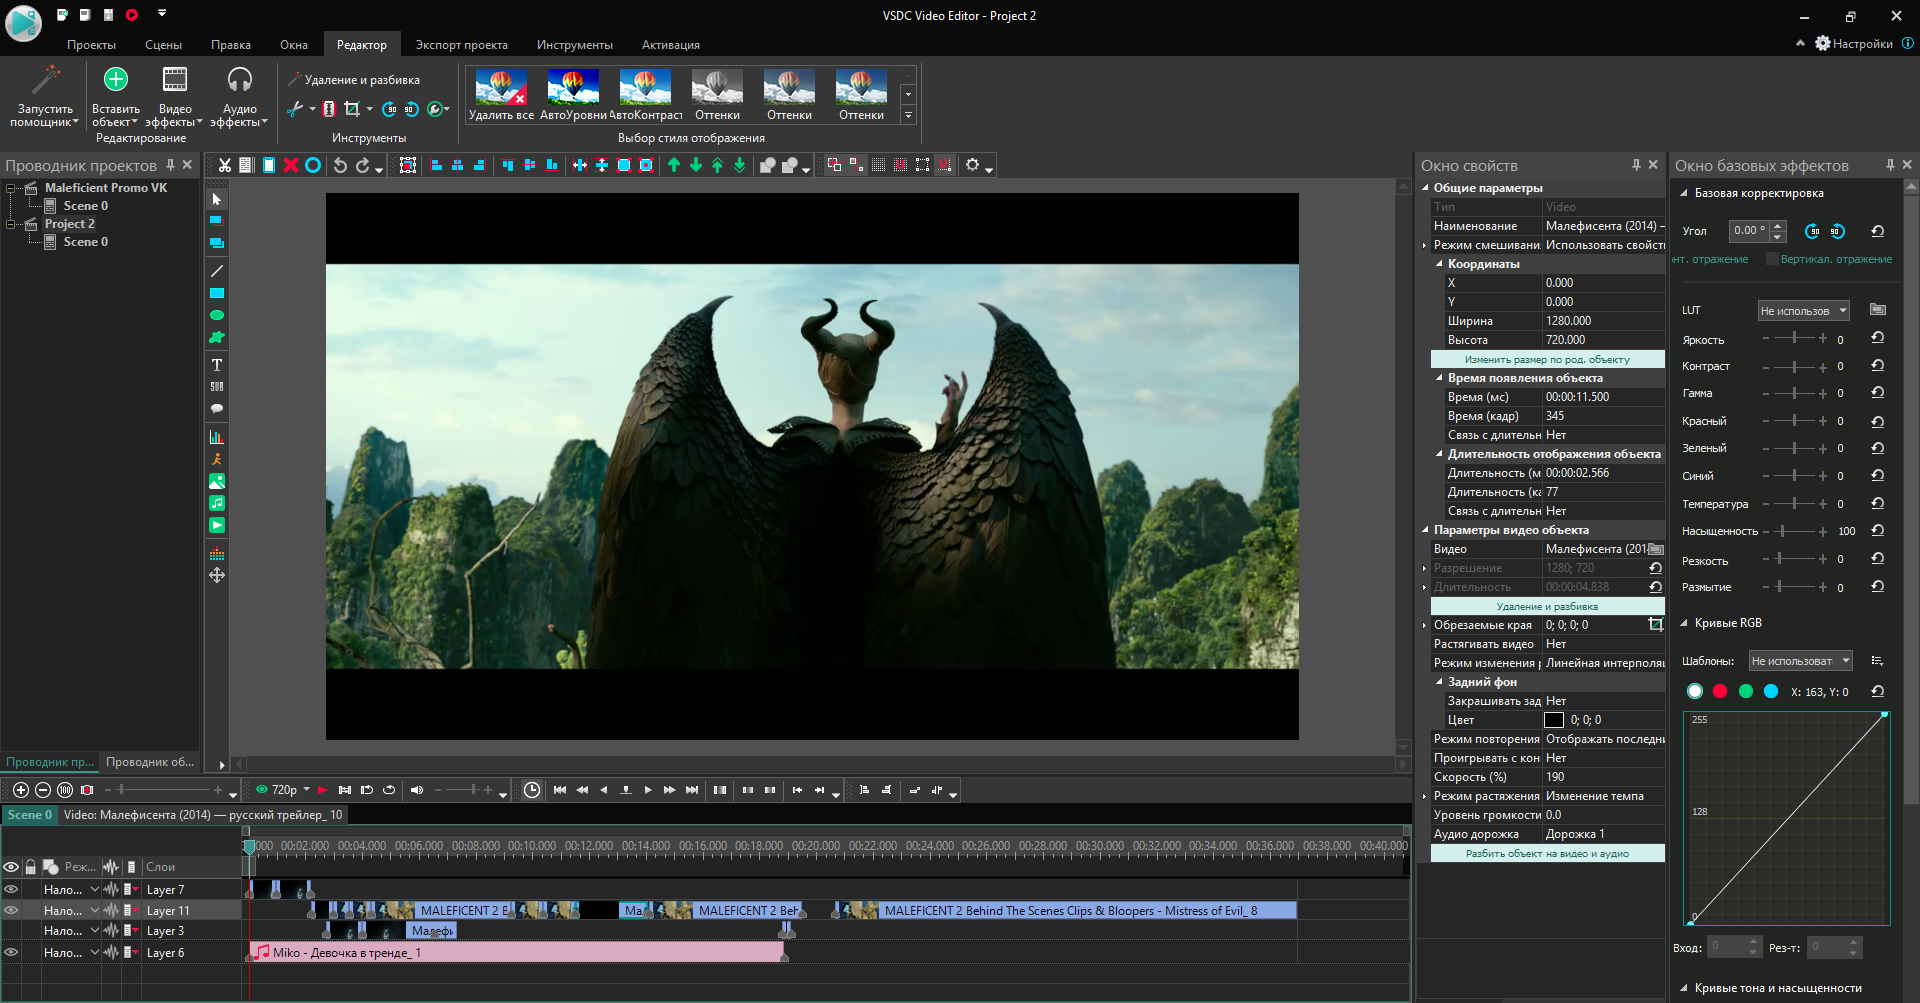Click the crop icon in Обрезаемые края row
The height and width of the screenshot is (1003, 1920).
click(1655, 625)
